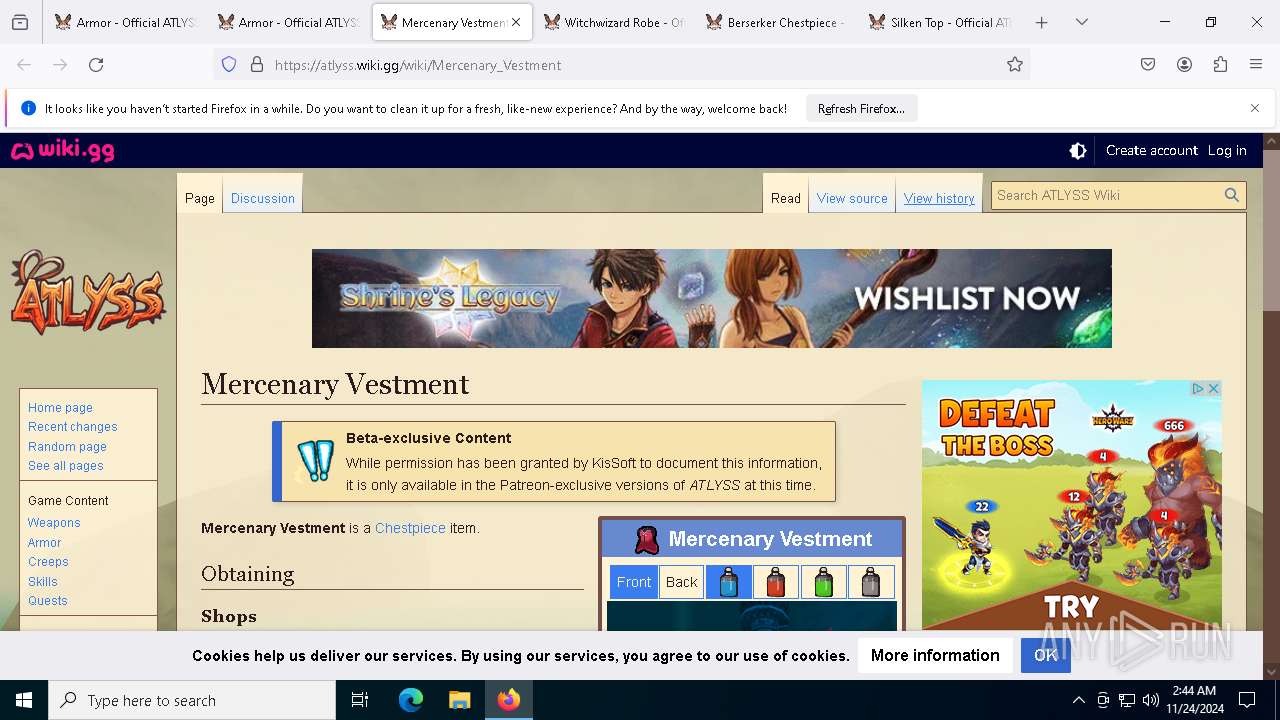Viewport: 1280px width, 720px height.
Task: Switch to second Armor wiki tab
Action: [x=289, y=22]
